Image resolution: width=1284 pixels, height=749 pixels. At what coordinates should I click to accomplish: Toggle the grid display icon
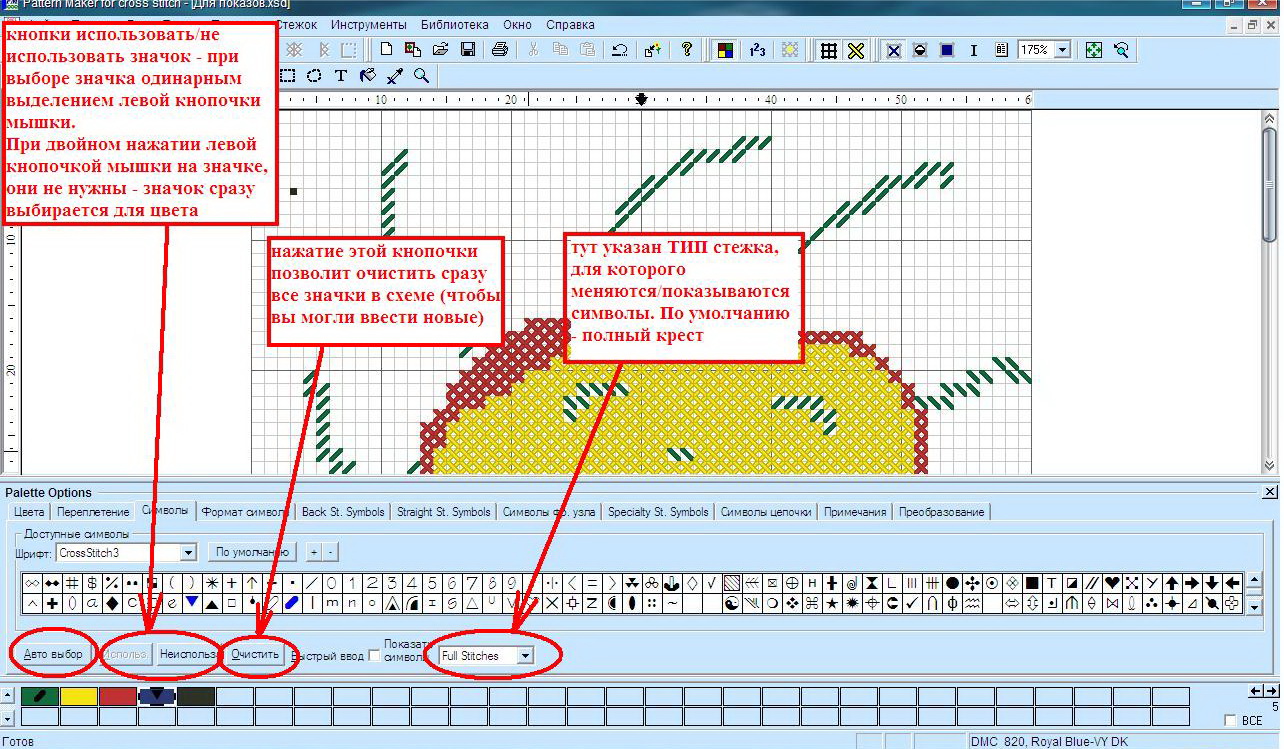click(828, 50)
